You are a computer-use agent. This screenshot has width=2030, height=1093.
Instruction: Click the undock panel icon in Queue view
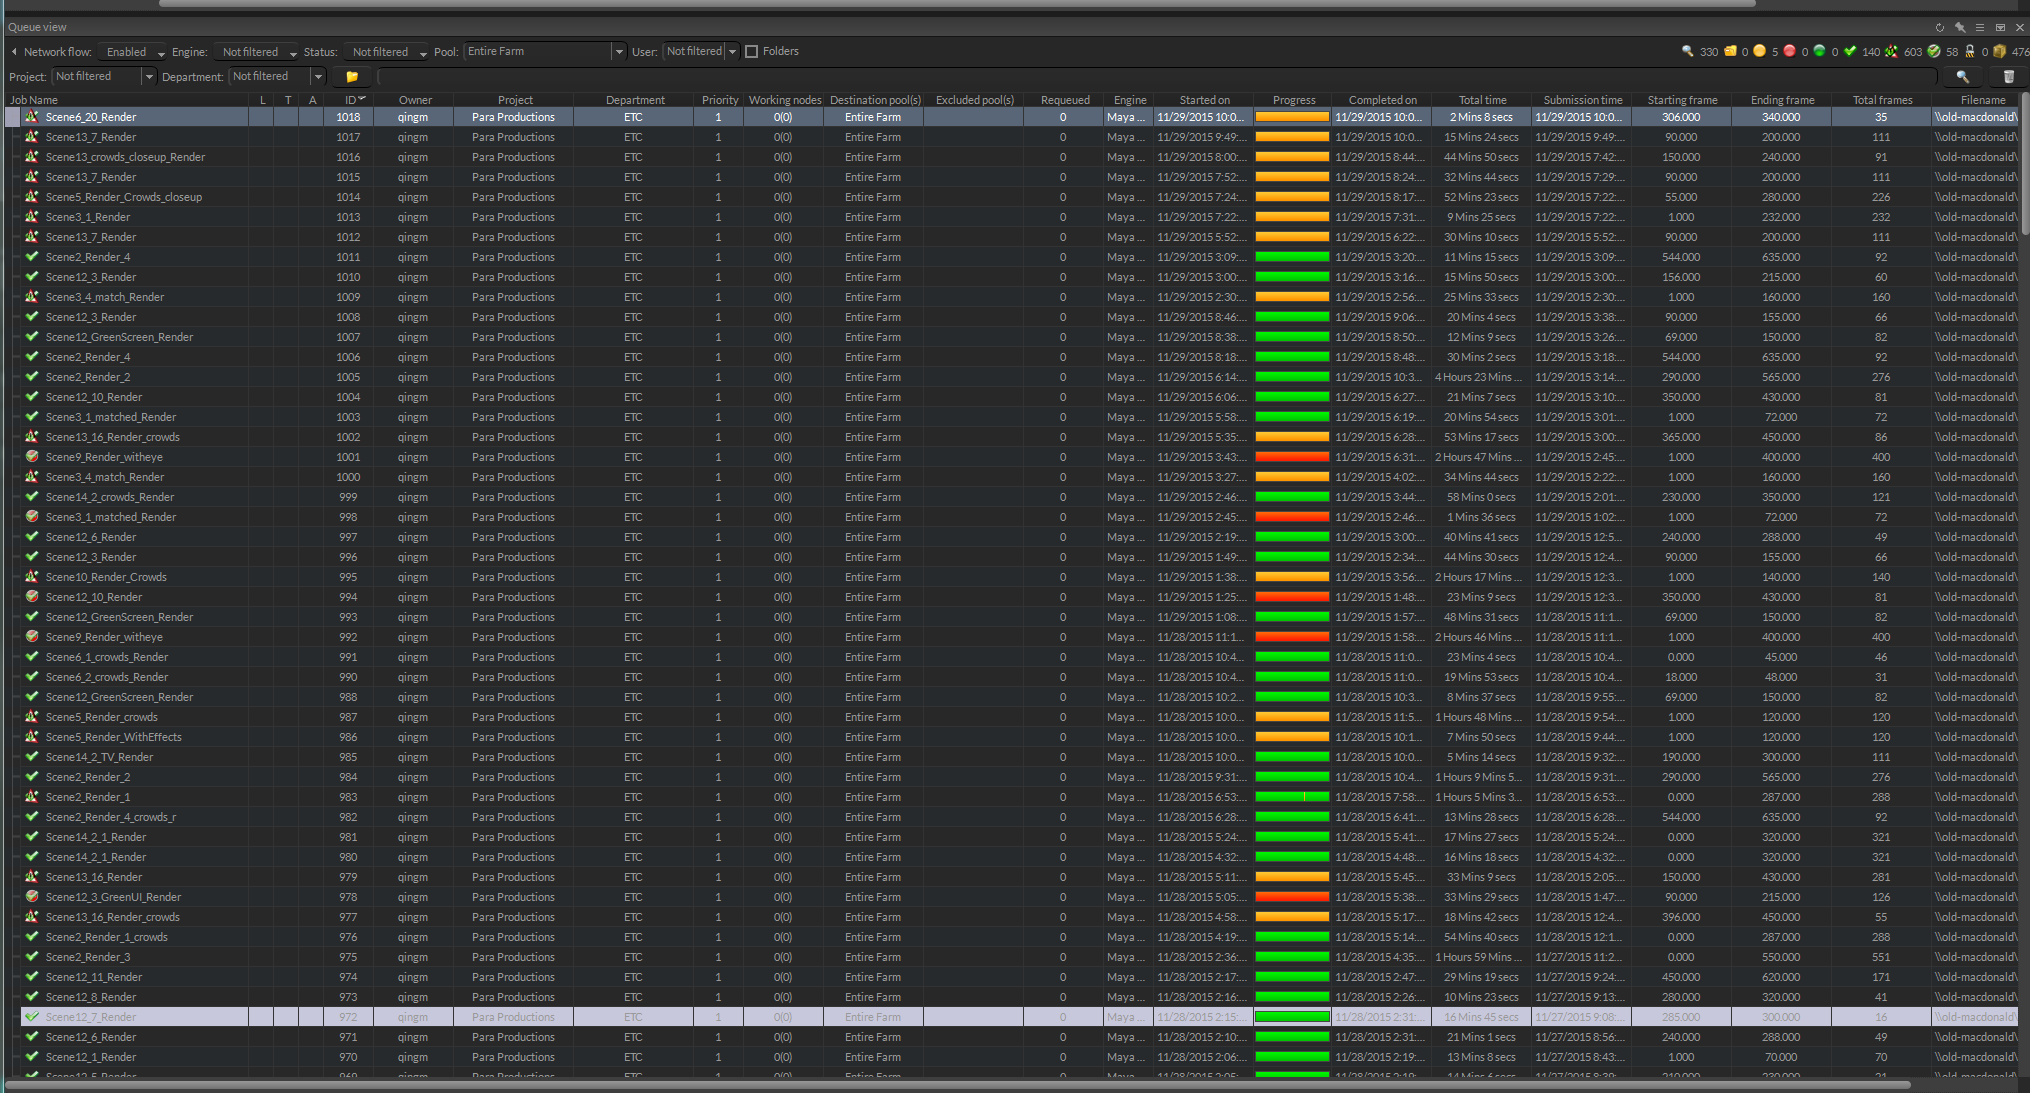[2000, 28]
